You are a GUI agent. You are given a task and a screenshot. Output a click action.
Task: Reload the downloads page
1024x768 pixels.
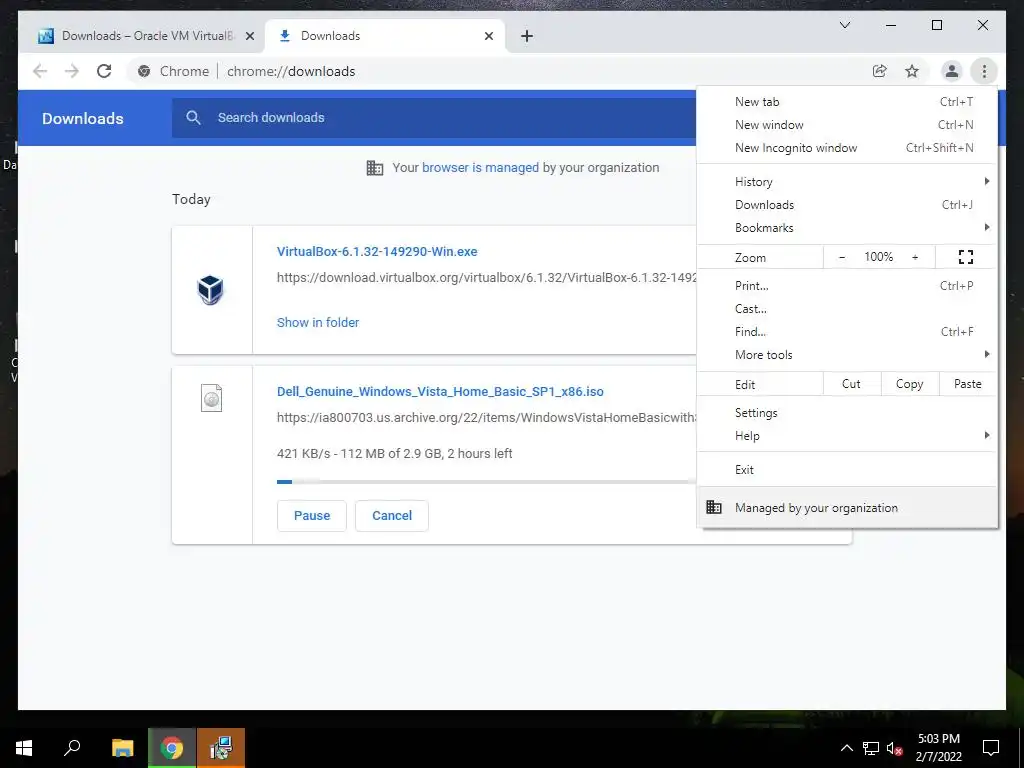tap(104, 71)
